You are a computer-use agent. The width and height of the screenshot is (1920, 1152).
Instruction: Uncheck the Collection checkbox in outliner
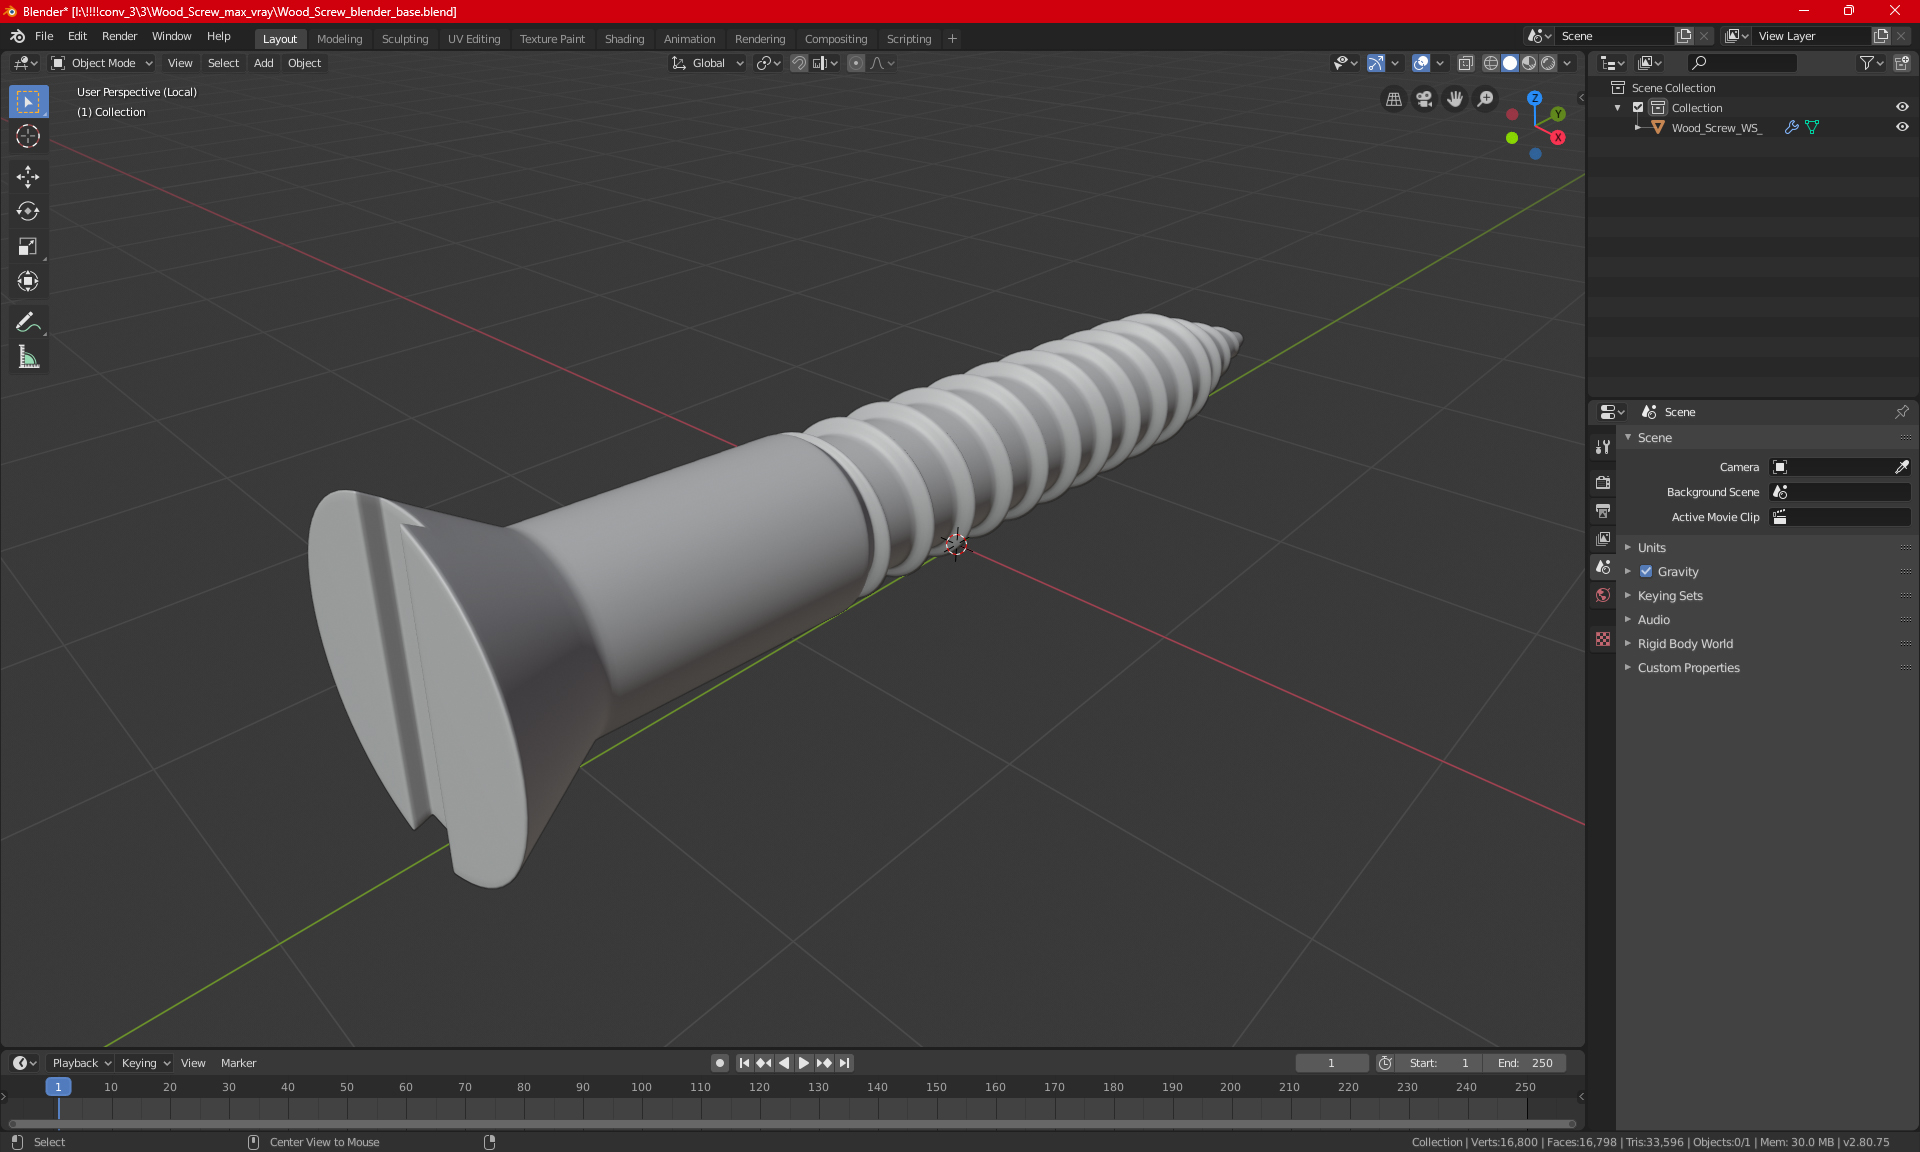[x=1638, y=107]
